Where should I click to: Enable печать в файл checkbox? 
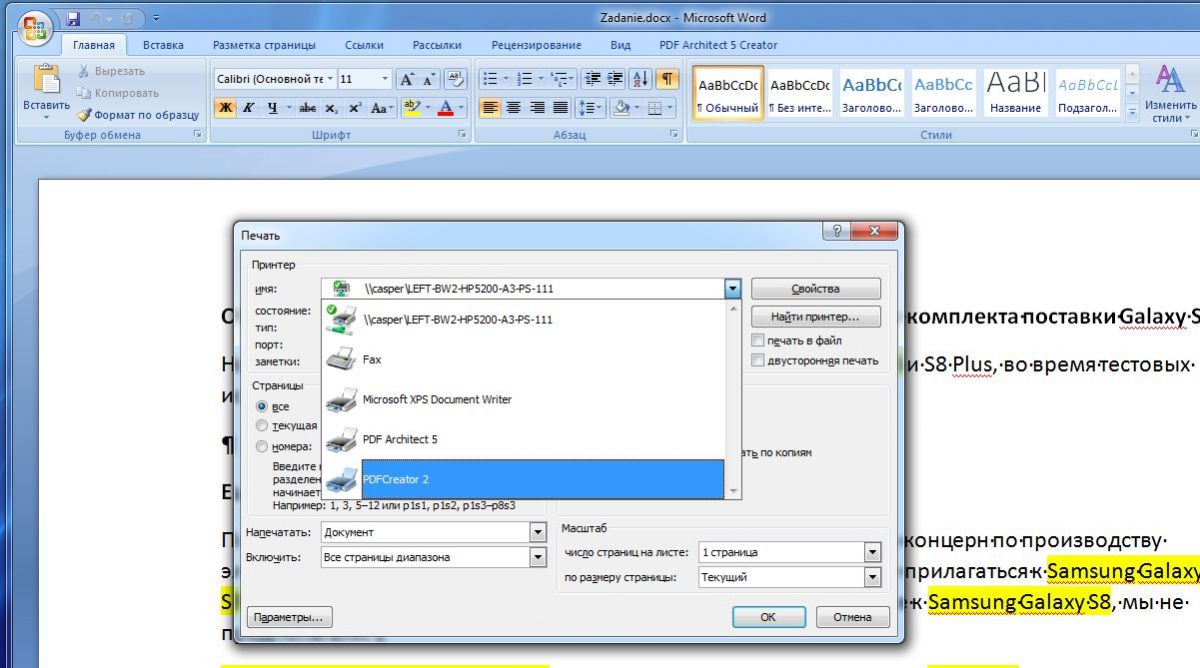(758, 341)
